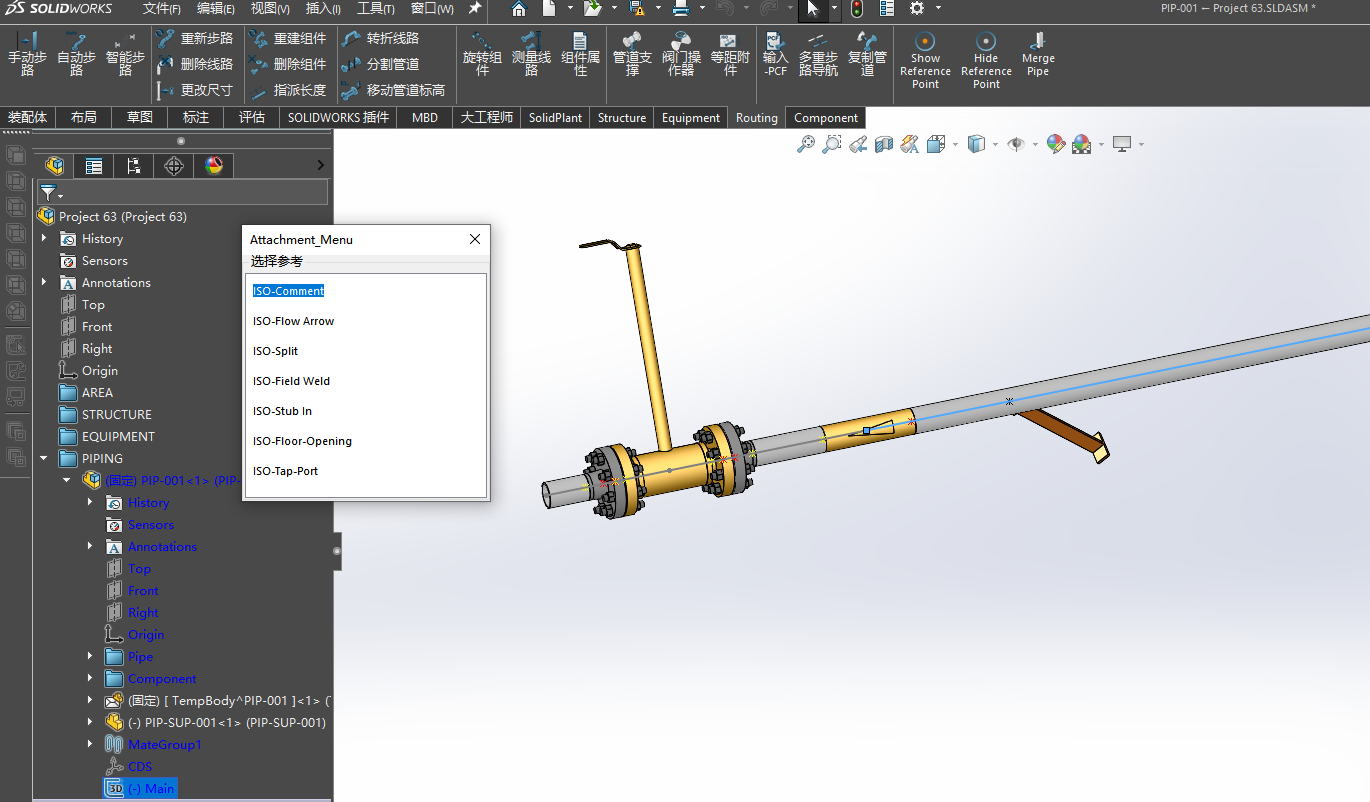Open the 文件(F) menu
Screen dimensions: 1370x802
coord(162,9)
